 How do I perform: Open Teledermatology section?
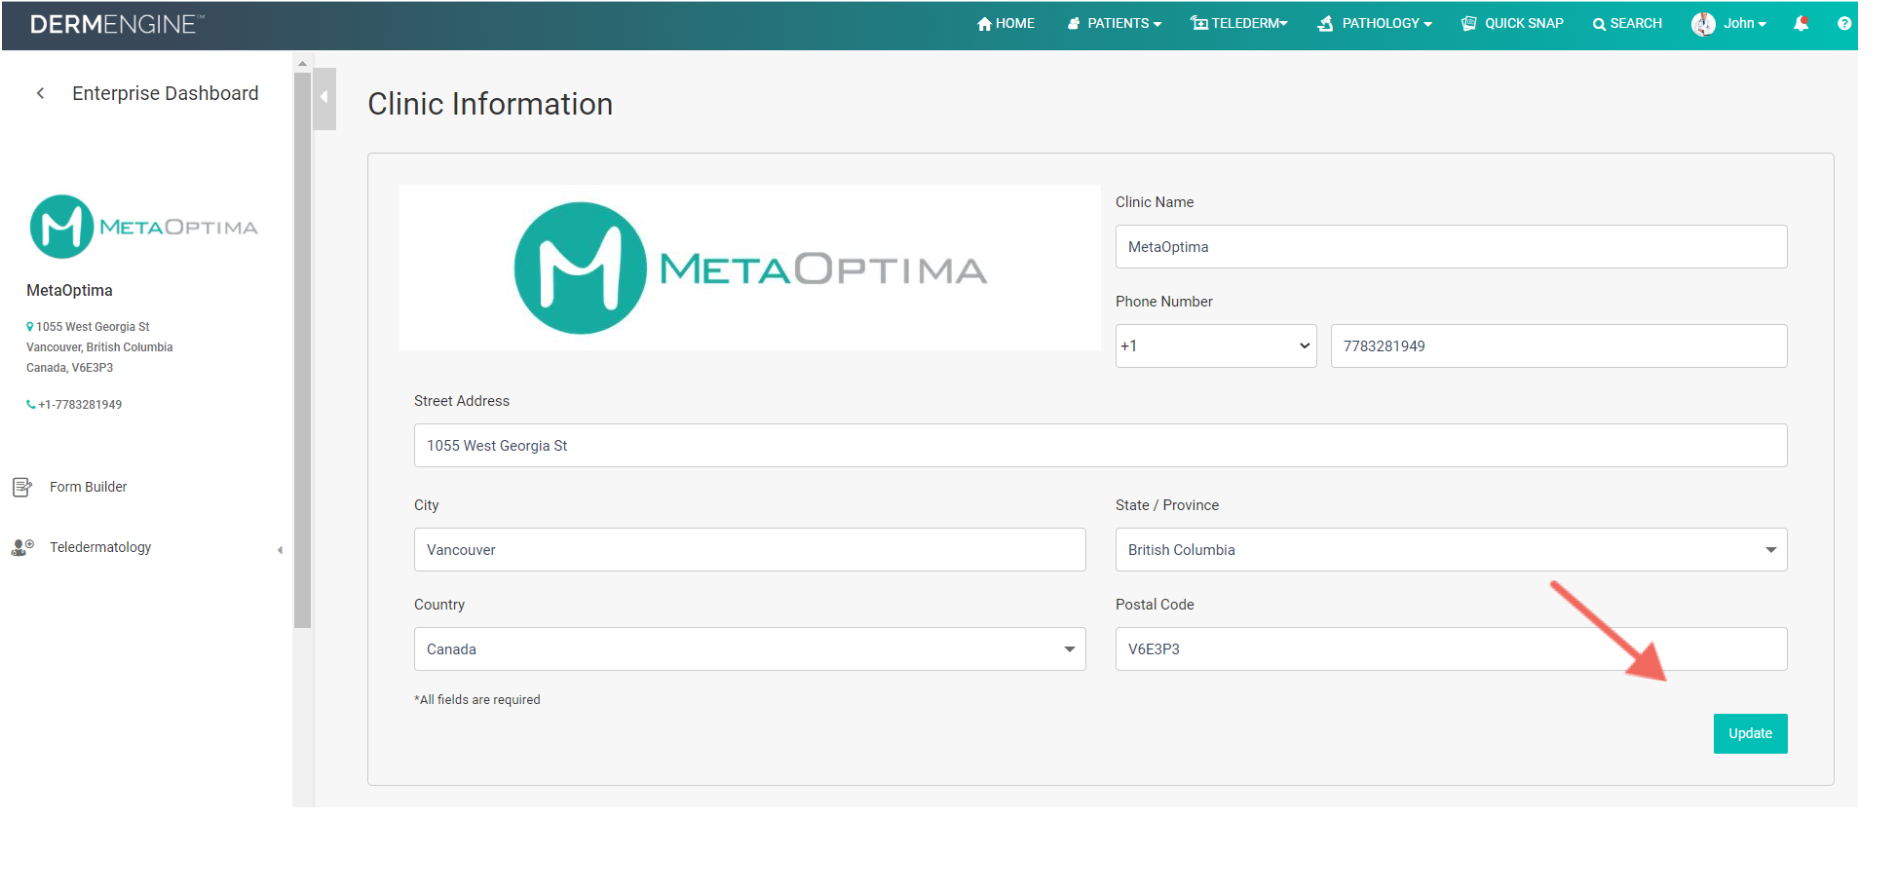pos(100,547)
